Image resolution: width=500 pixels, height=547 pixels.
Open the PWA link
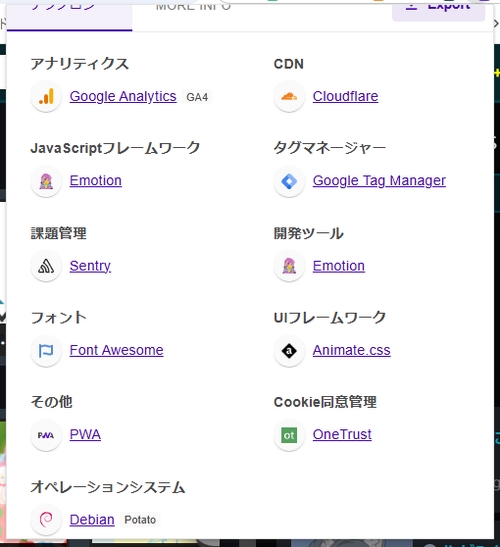pos(85,435)
